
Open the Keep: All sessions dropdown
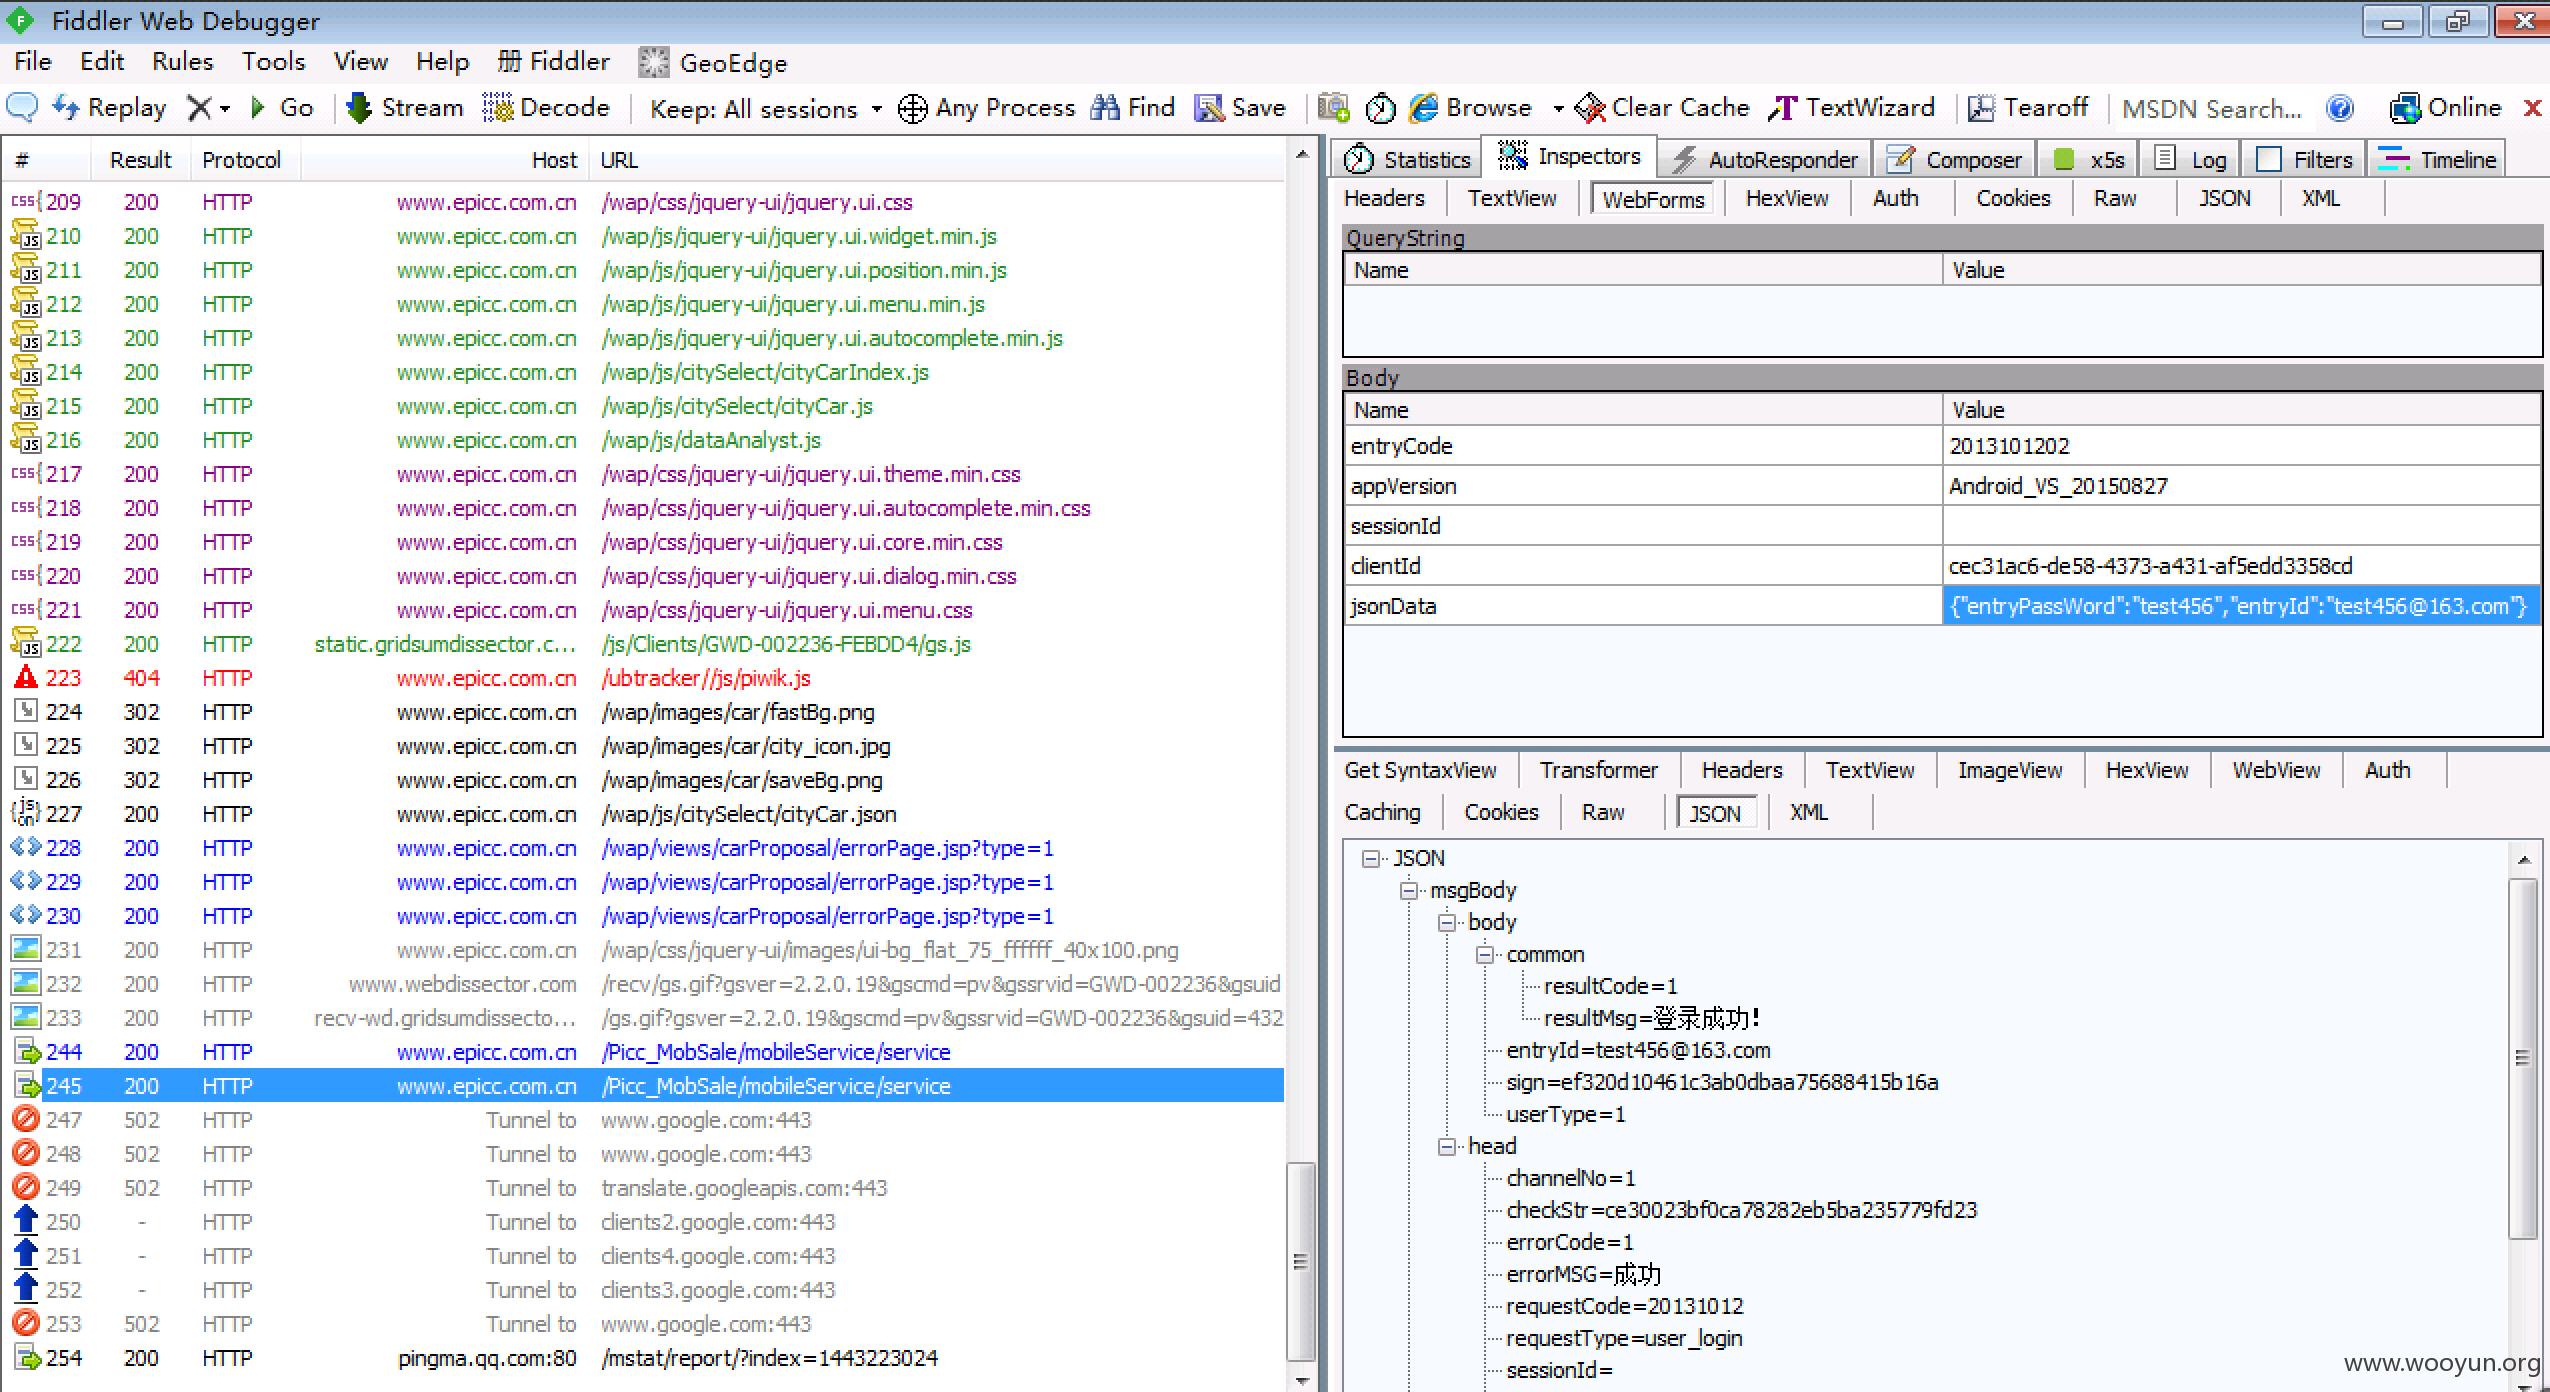[x=765, y=108]
